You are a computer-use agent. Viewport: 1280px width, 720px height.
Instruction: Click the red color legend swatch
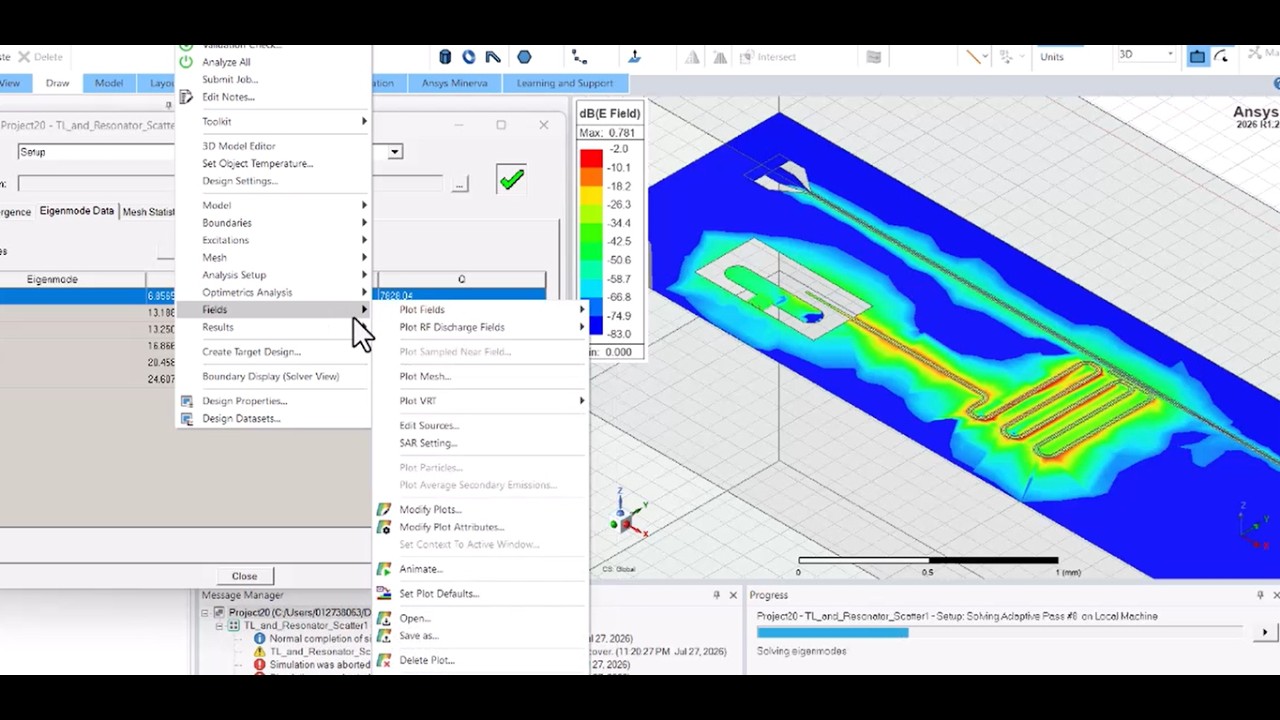[x=592, y=159]
